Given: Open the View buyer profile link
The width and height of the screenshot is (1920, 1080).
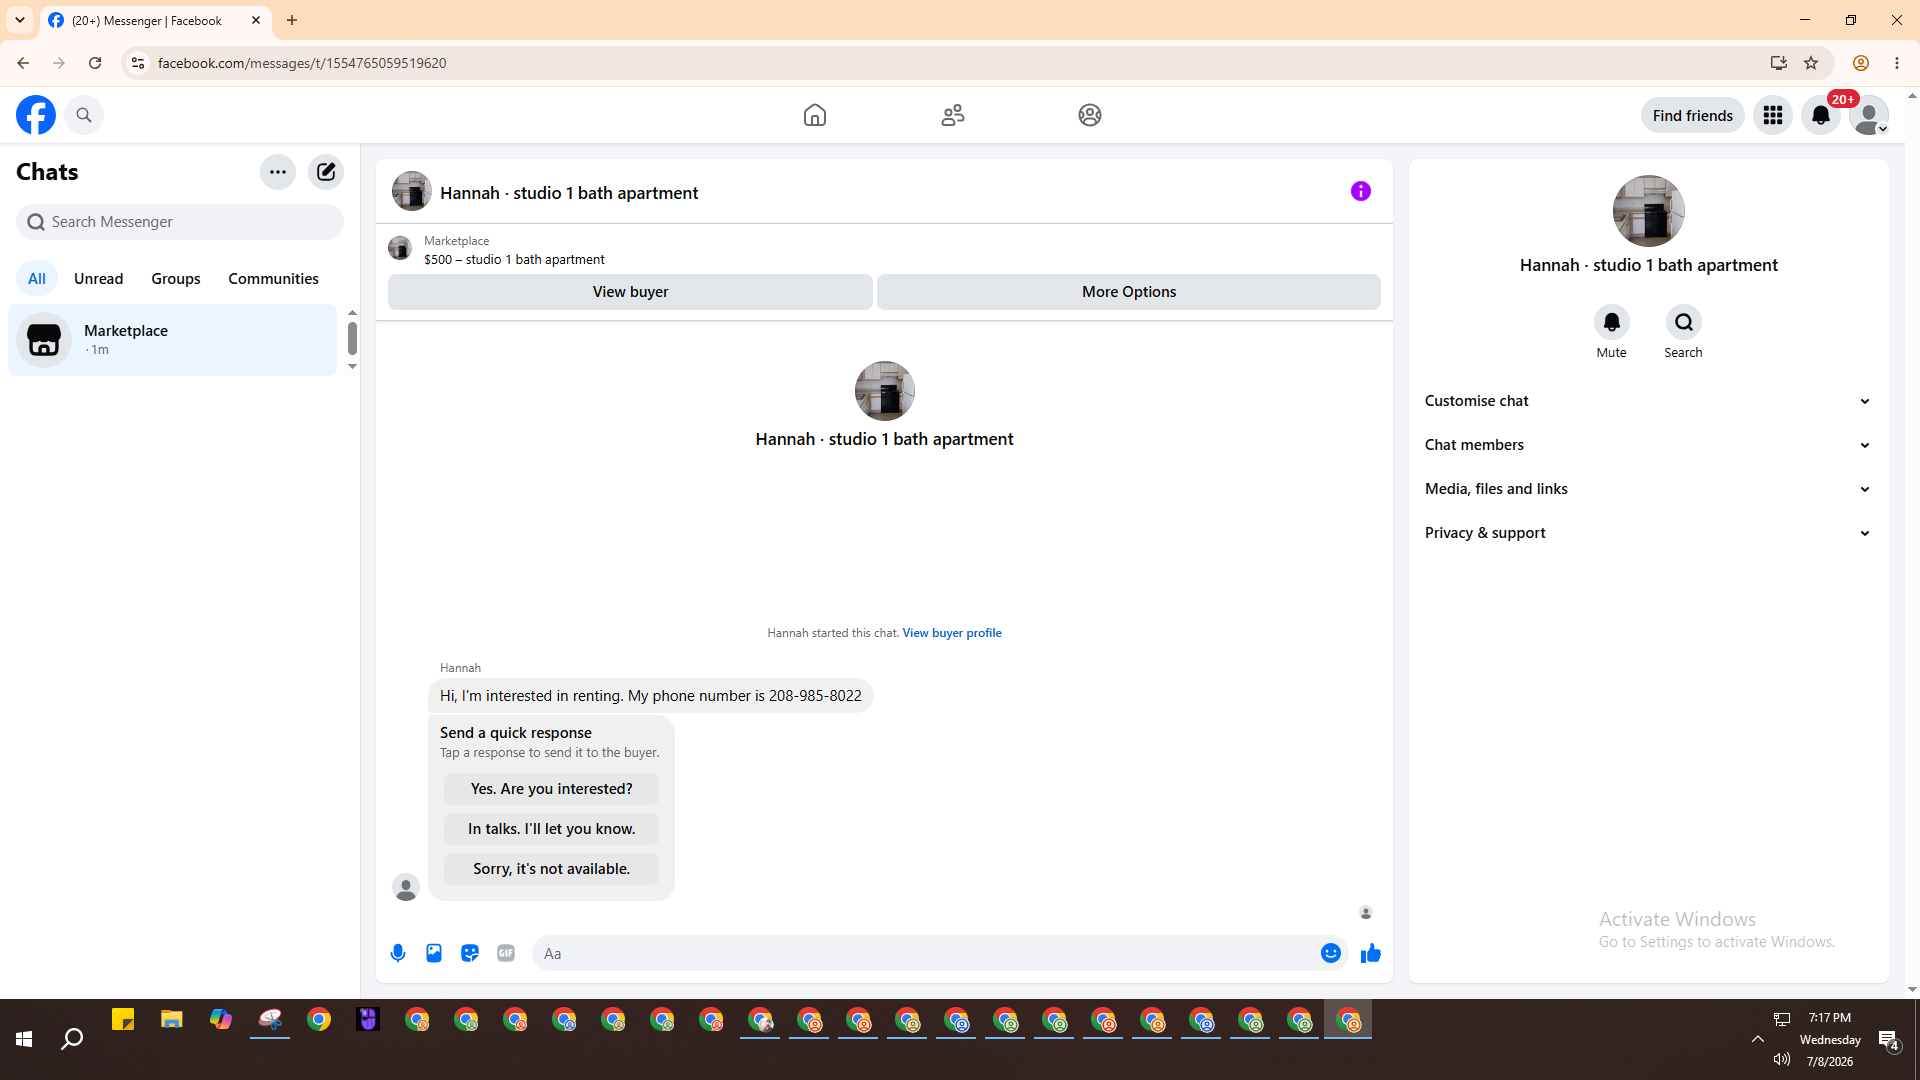Looking at the screenshot, I should [952, 633].
